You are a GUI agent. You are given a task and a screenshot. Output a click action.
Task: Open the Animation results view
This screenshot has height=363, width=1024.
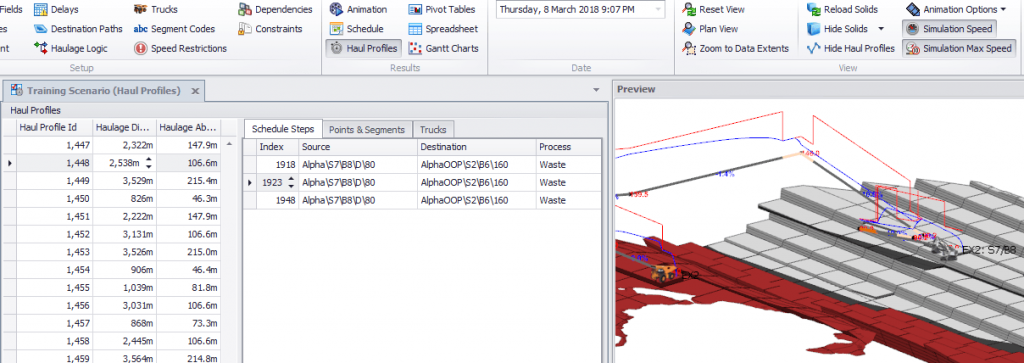[x=359, y=10]
